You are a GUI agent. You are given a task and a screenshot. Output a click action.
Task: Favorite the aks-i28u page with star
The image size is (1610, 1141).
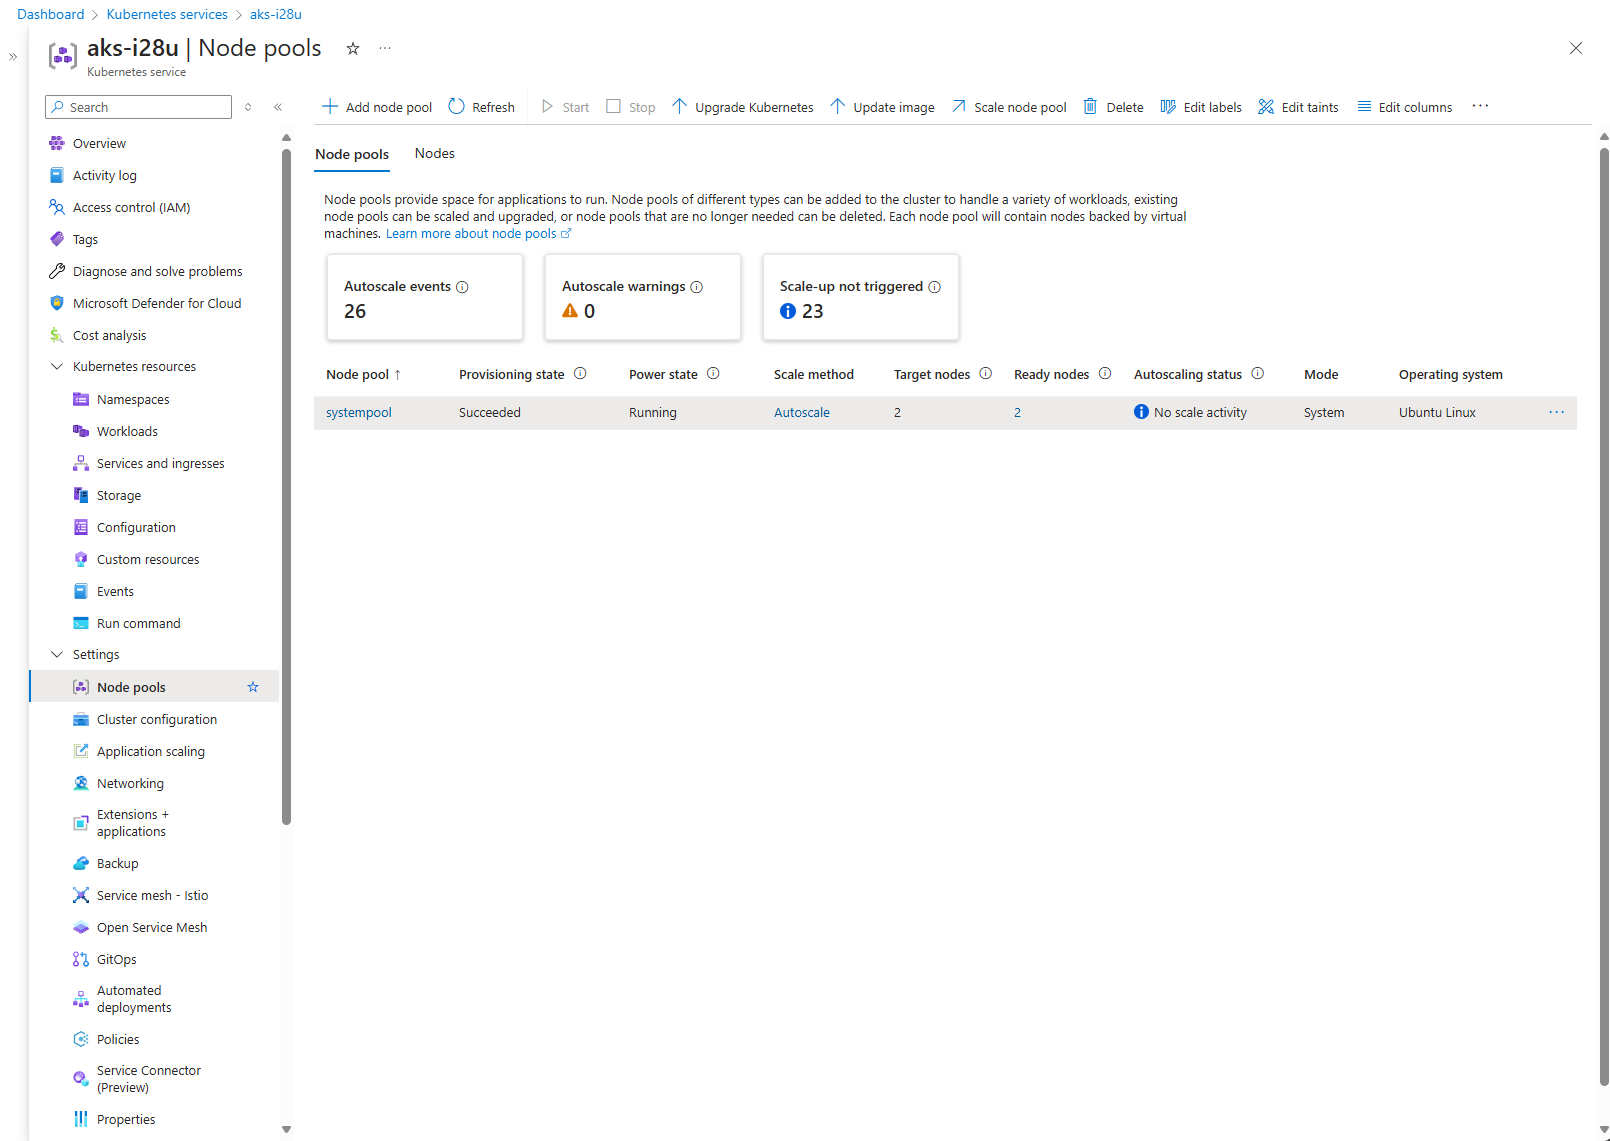coord(353,48)
